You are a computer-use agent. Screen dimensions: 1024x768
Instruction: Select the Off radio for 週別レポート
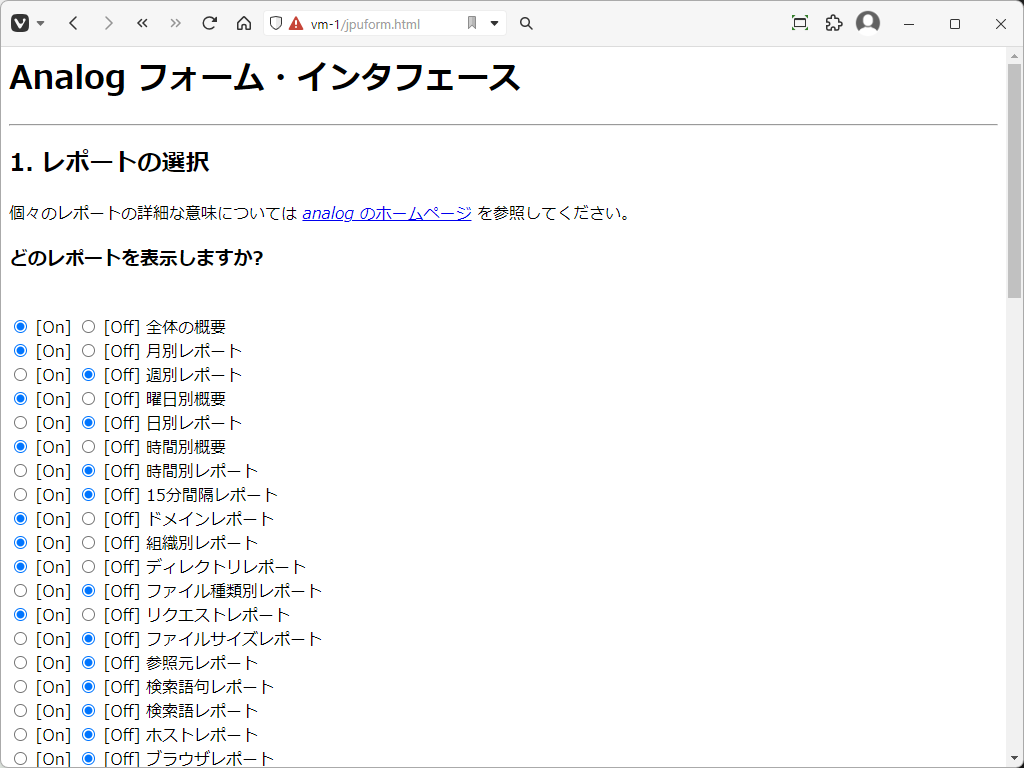click(88, 375)
